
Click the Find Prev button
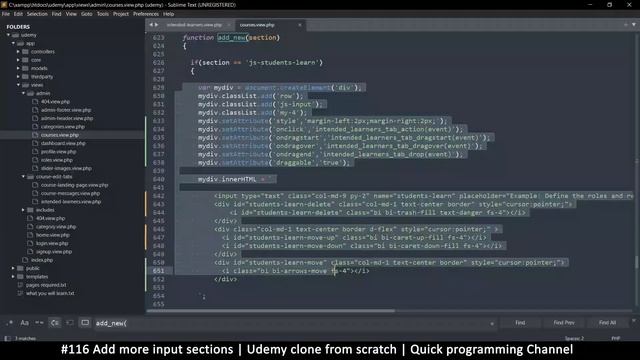pyautogui.click(x=564, y=323)
